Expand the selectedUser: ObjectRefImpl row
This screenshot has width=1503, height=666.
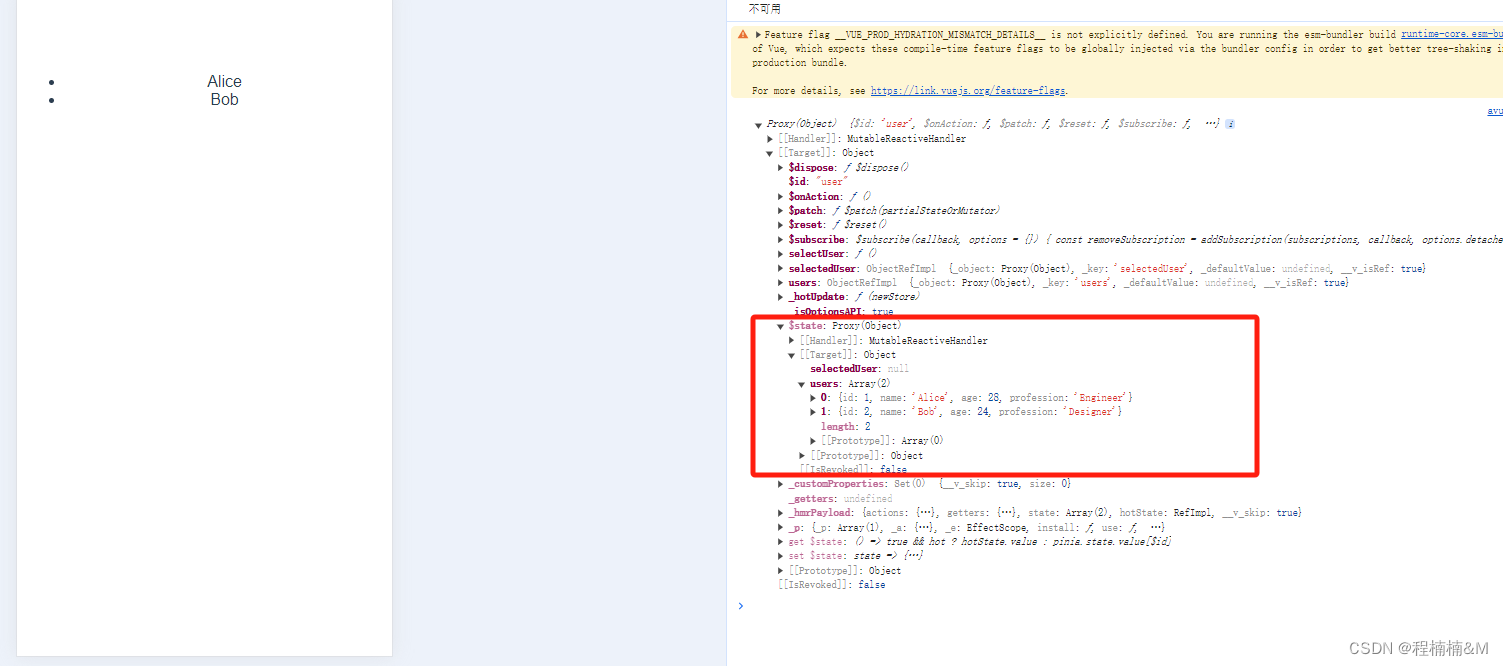[781, 269]
